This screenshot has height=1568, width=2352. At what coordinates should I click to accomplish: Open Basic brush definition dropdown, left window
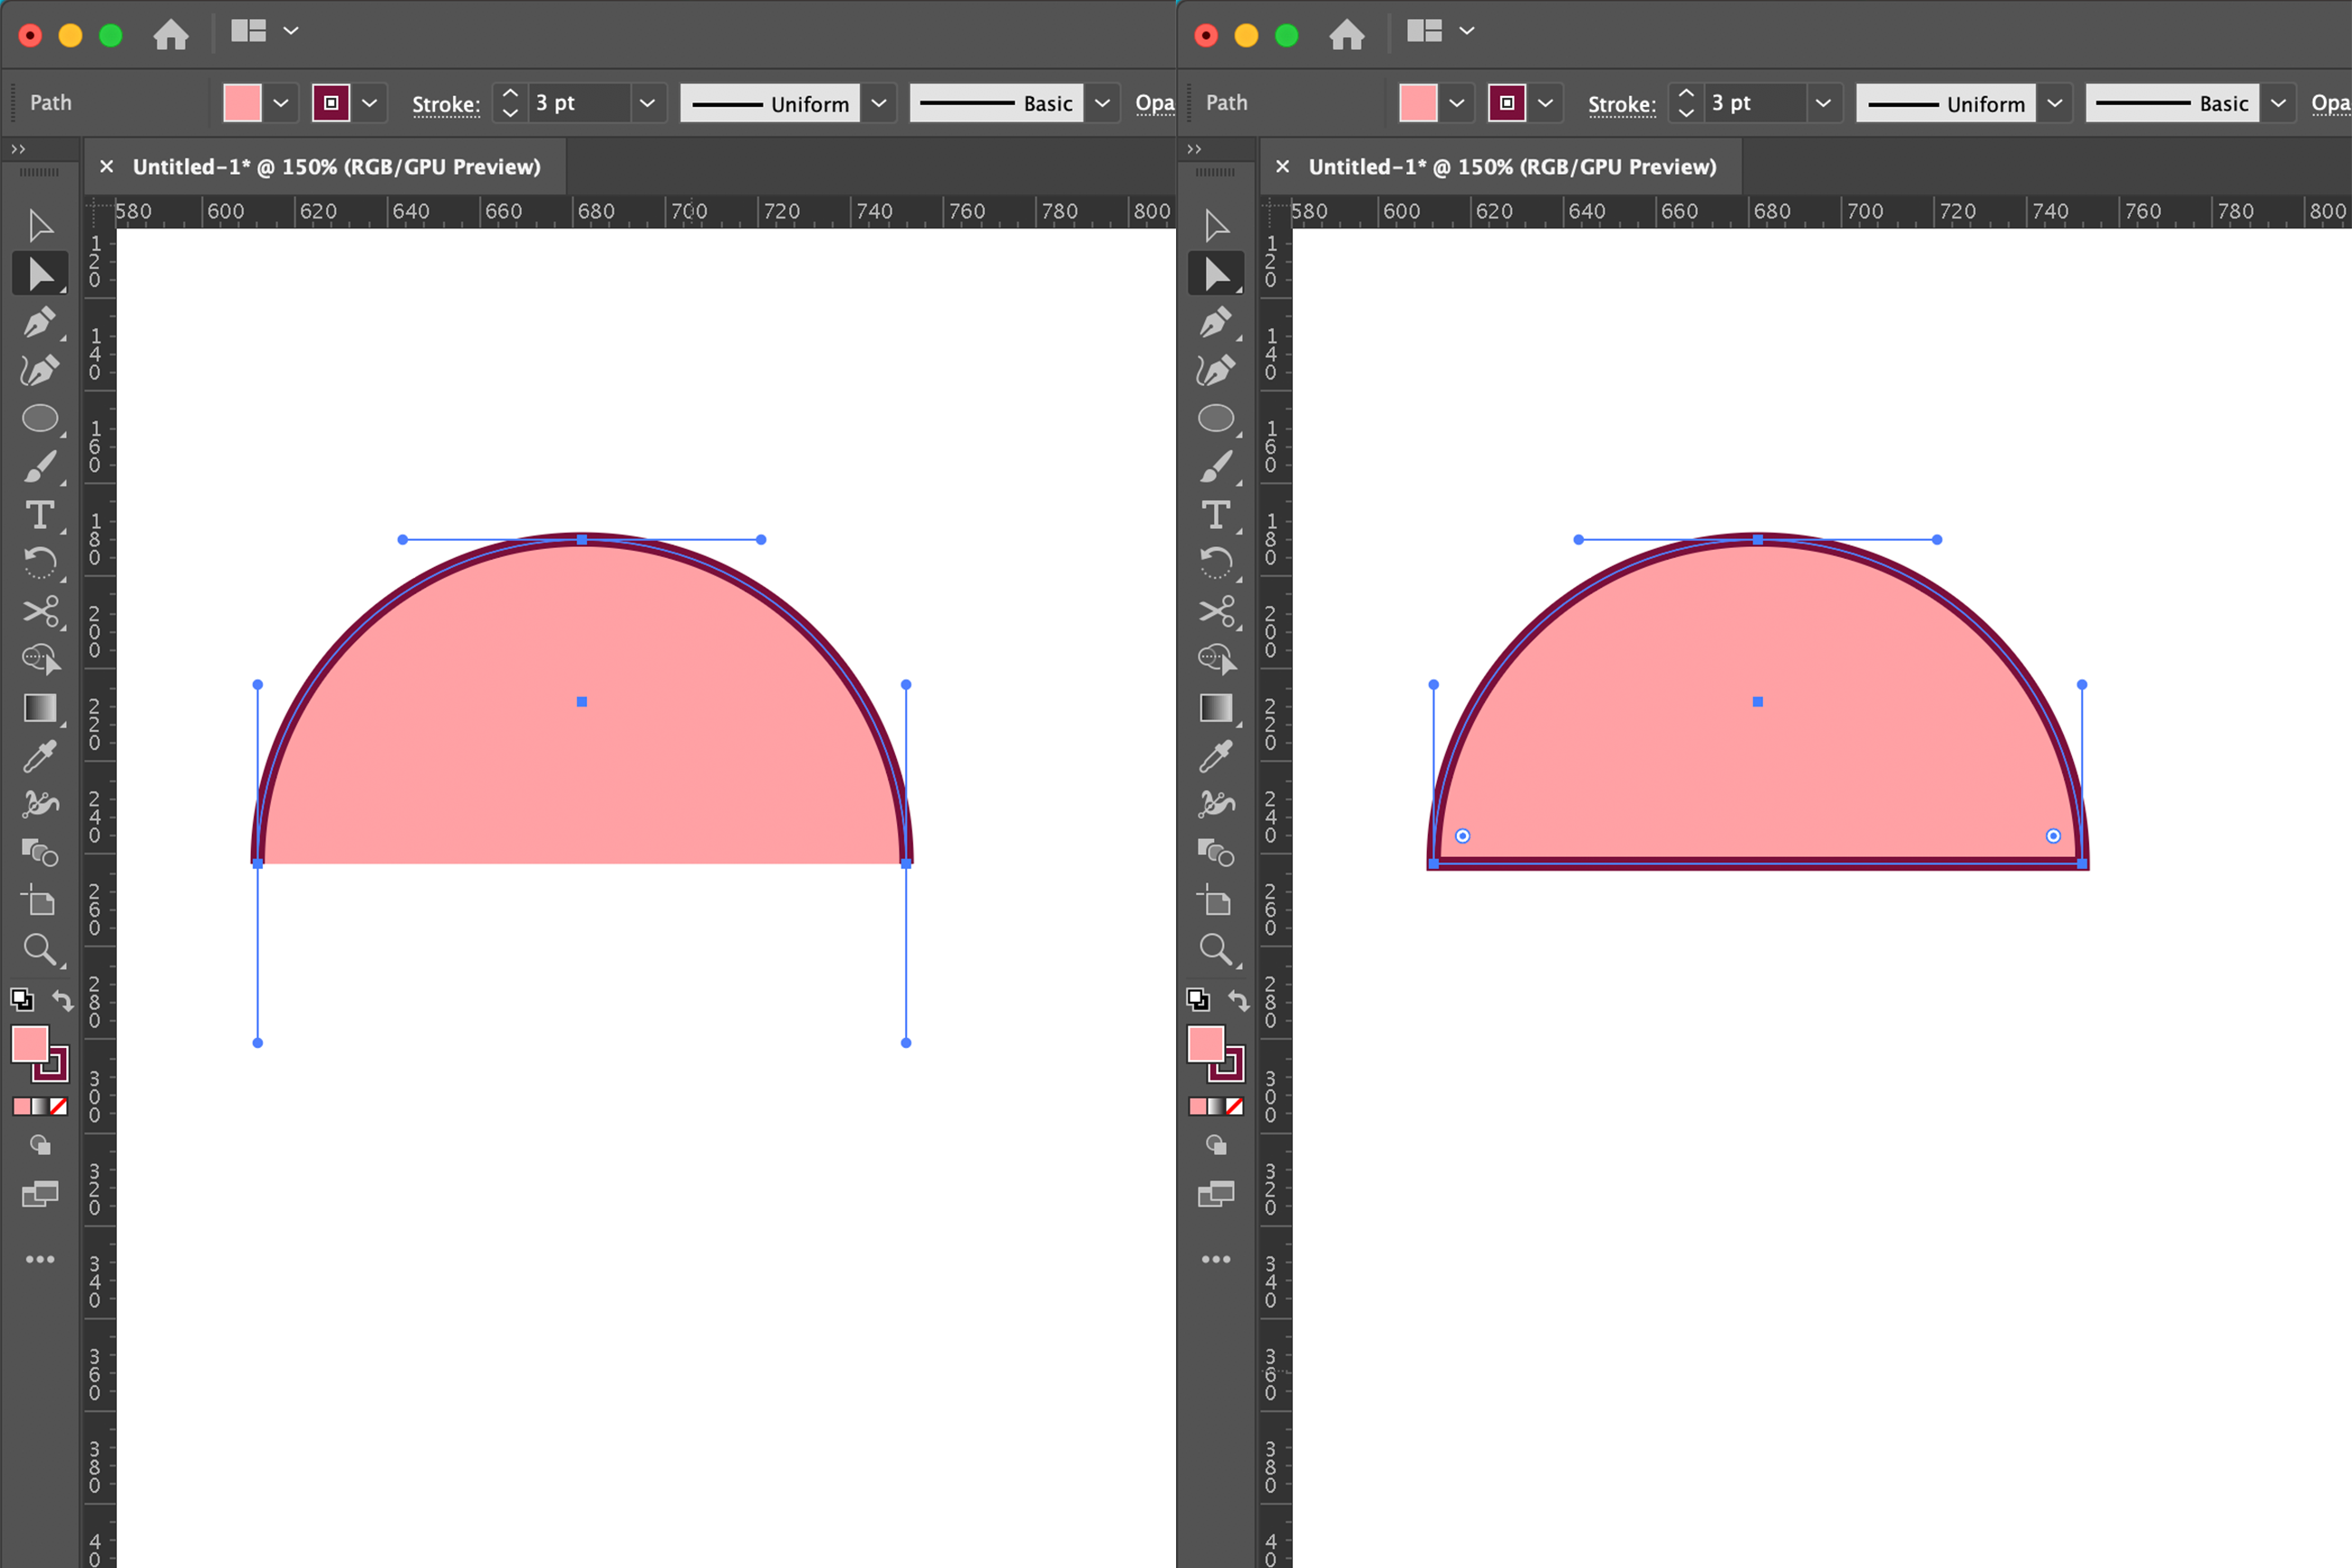coord(1102,103)
